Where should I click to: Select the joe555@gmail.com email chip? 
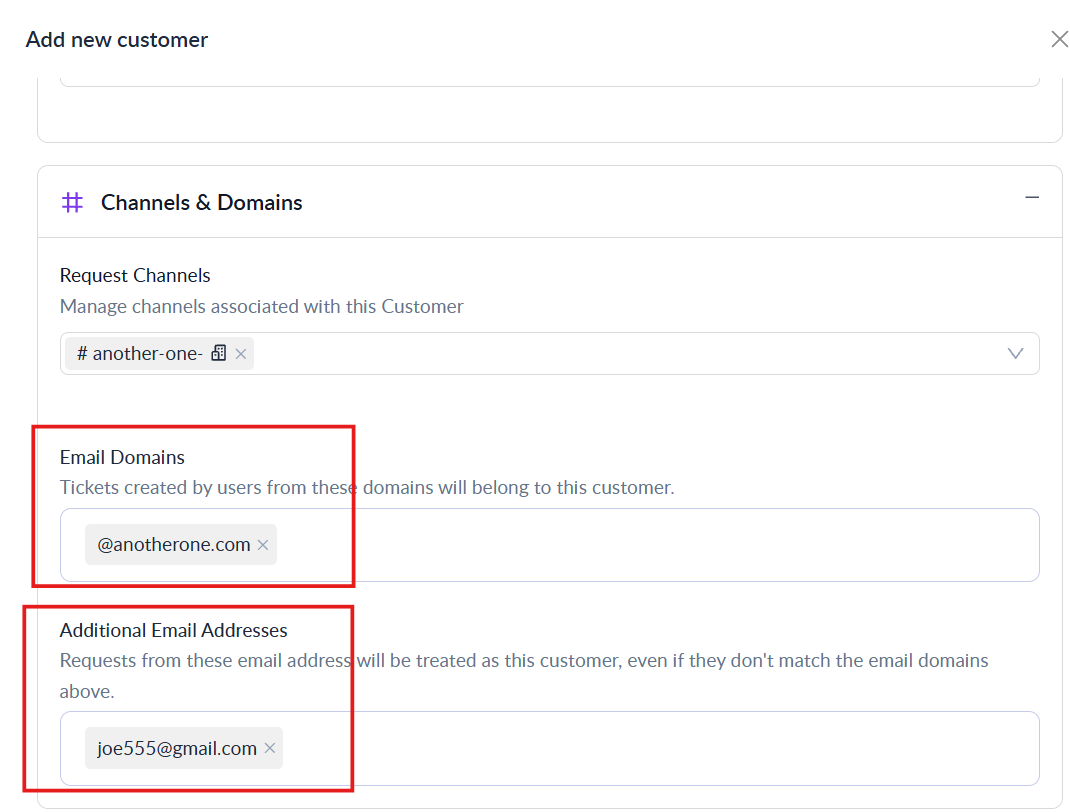click(x=176, y=749)
